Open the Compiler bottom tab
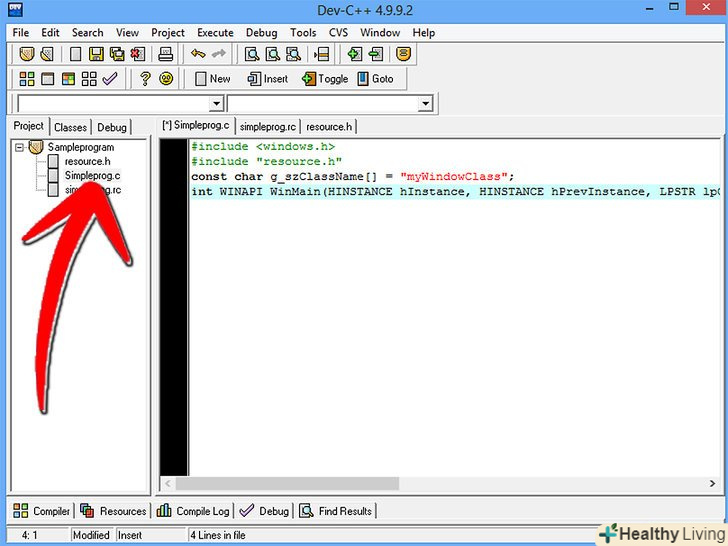This screenshot has width=728, height=546. pyautogui.click(x=41, y=511)
